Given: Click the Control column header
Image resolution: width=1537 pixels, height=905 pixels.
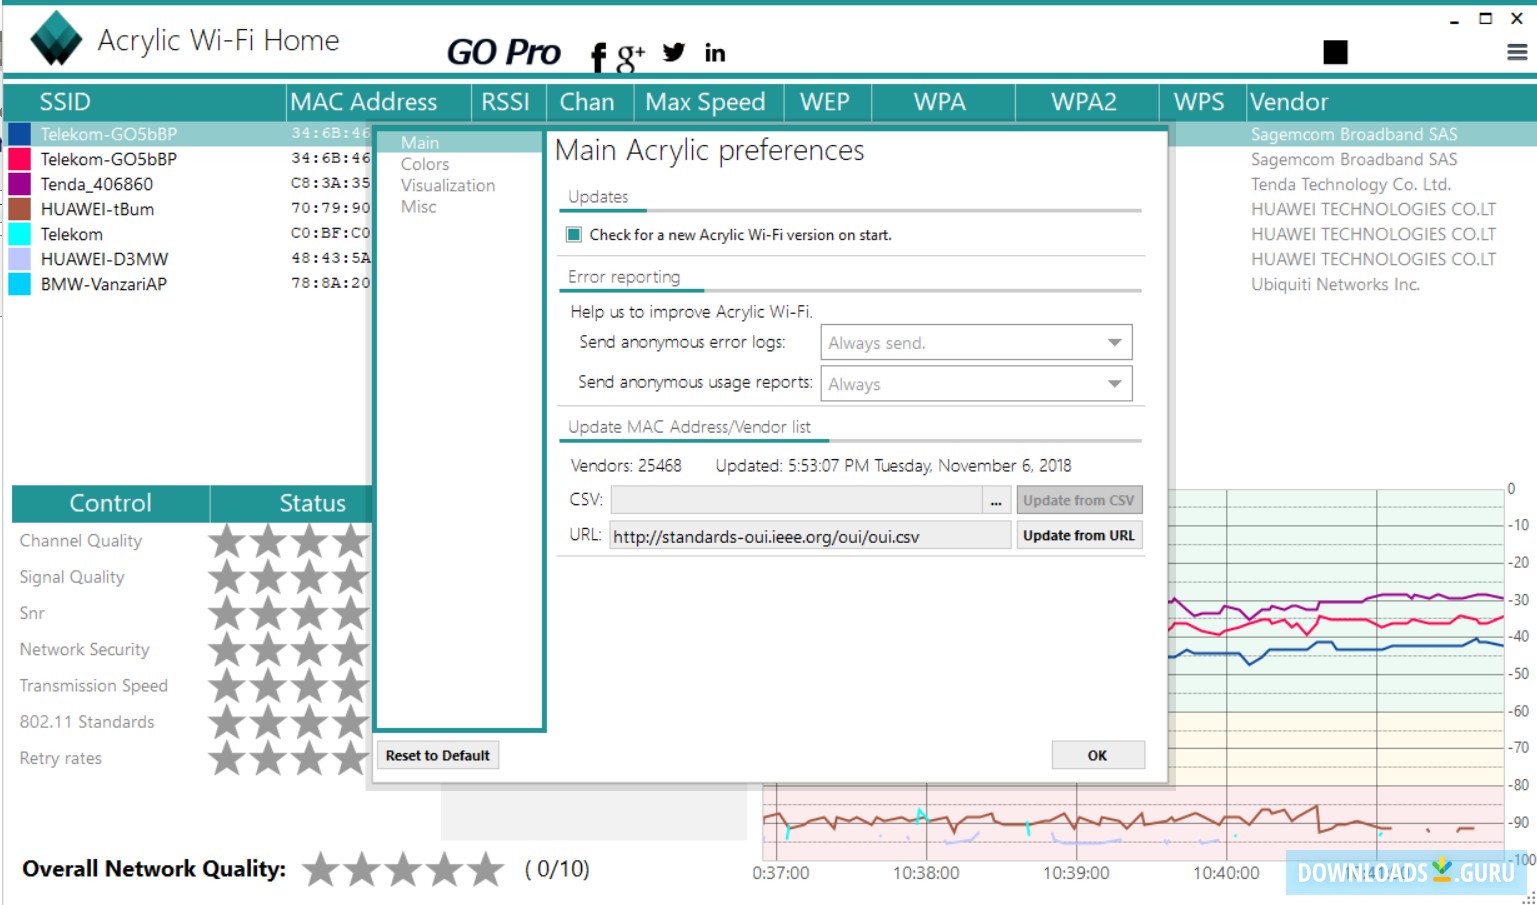Looking at the screenshot, I should pyautogui.click(x=110, y=503).
